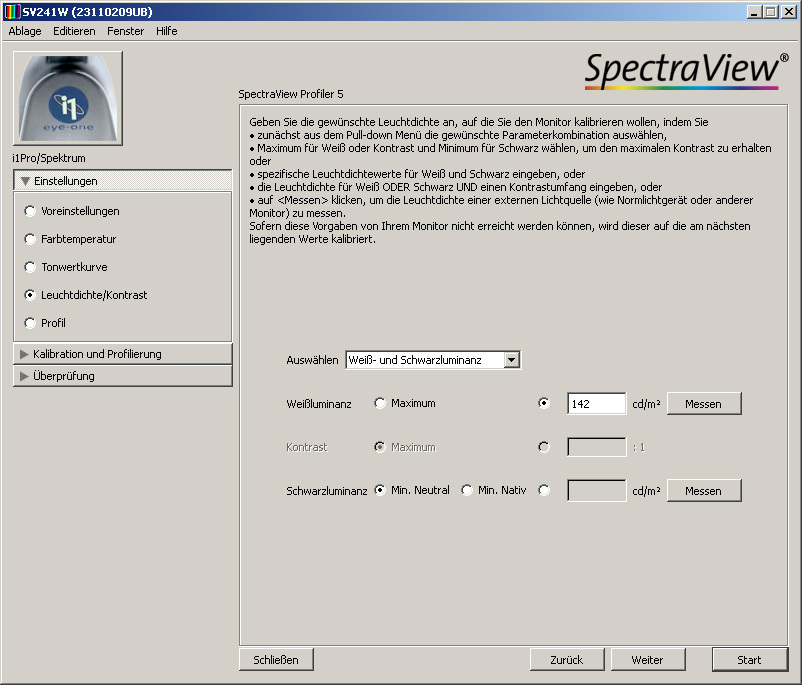Open the Editieren menu
The width and height of the screenshot is (802, 685).
[74, 31]
